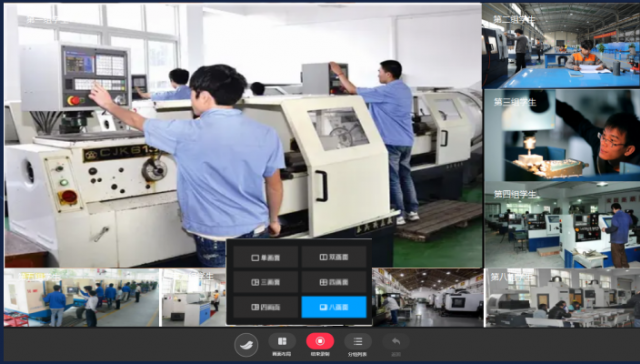Stop recording with the red button

coord(320,345)
